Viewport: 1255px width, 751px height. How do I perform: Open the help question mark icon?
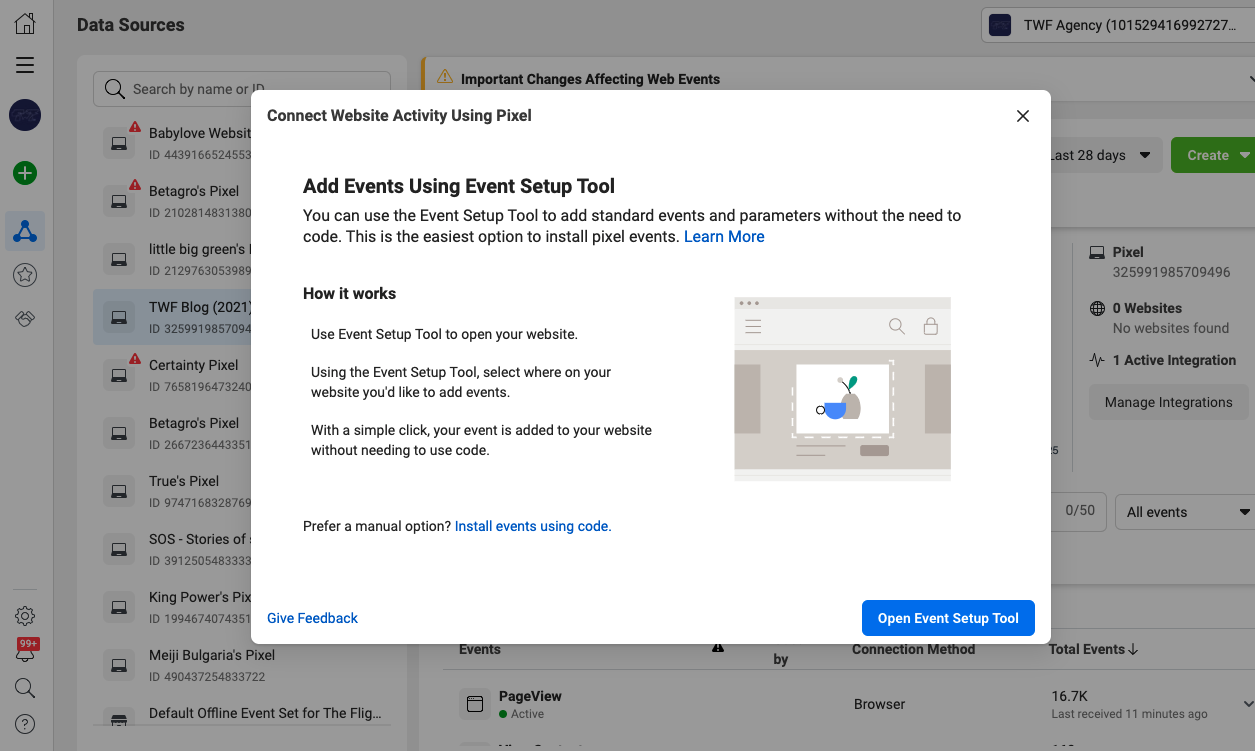[x=25, y=724]
